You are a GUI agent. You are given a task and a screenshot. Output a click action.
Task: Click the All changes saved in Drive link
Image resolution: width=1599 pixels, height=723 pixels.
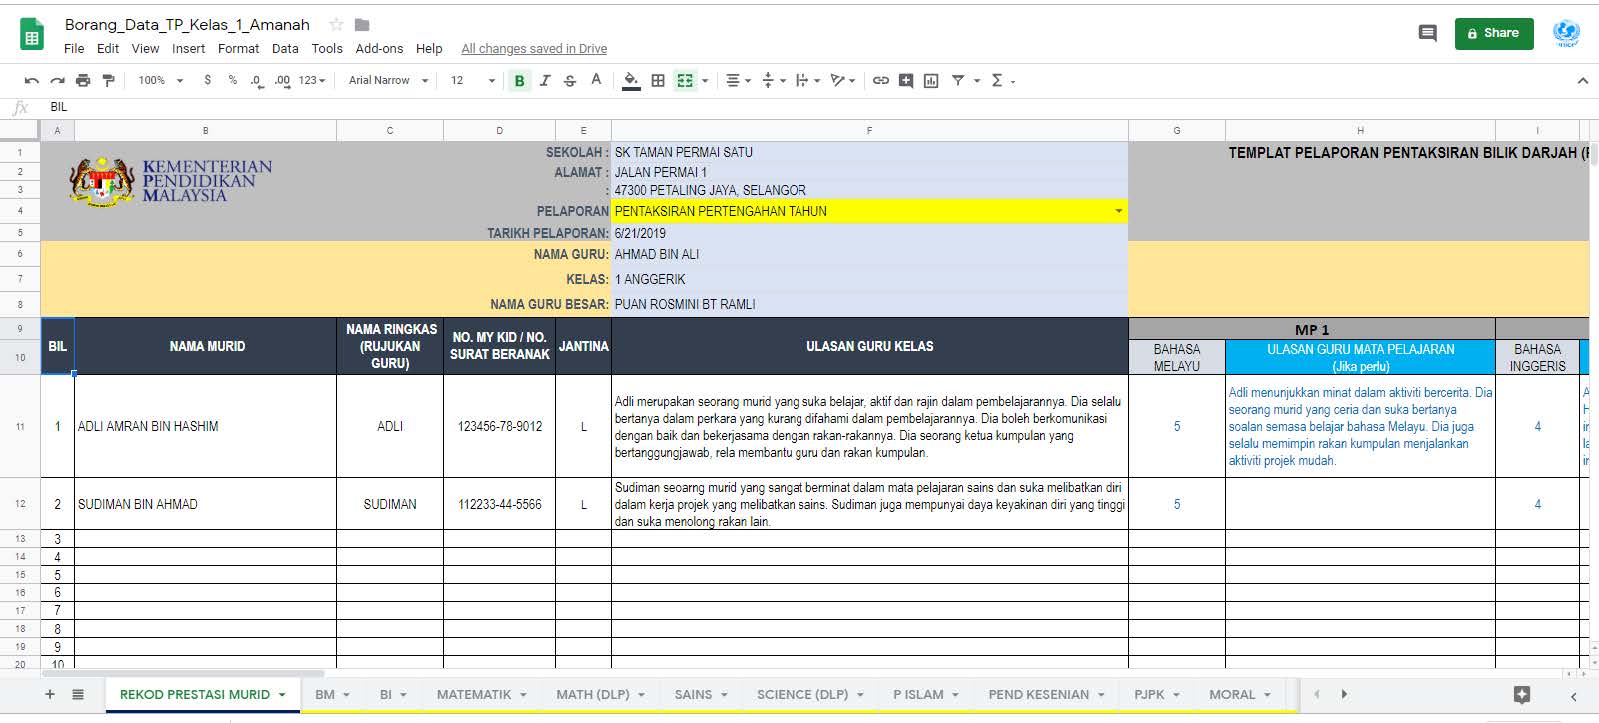tap(534, 48)
